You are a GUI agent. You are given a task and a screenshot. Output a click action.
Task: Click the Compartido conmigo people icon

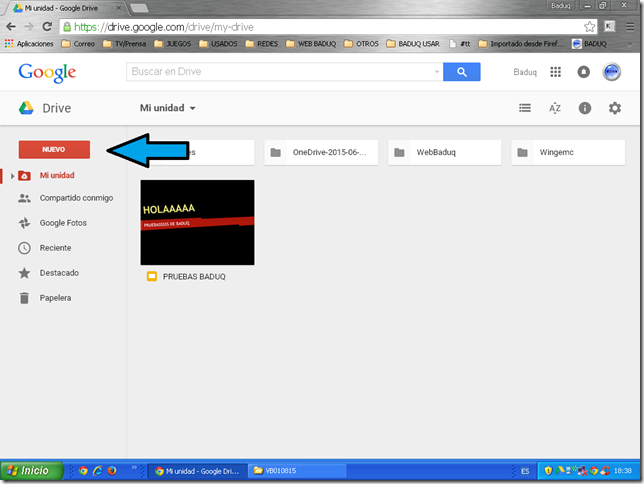pyautogui.click(x=24, y=198)
